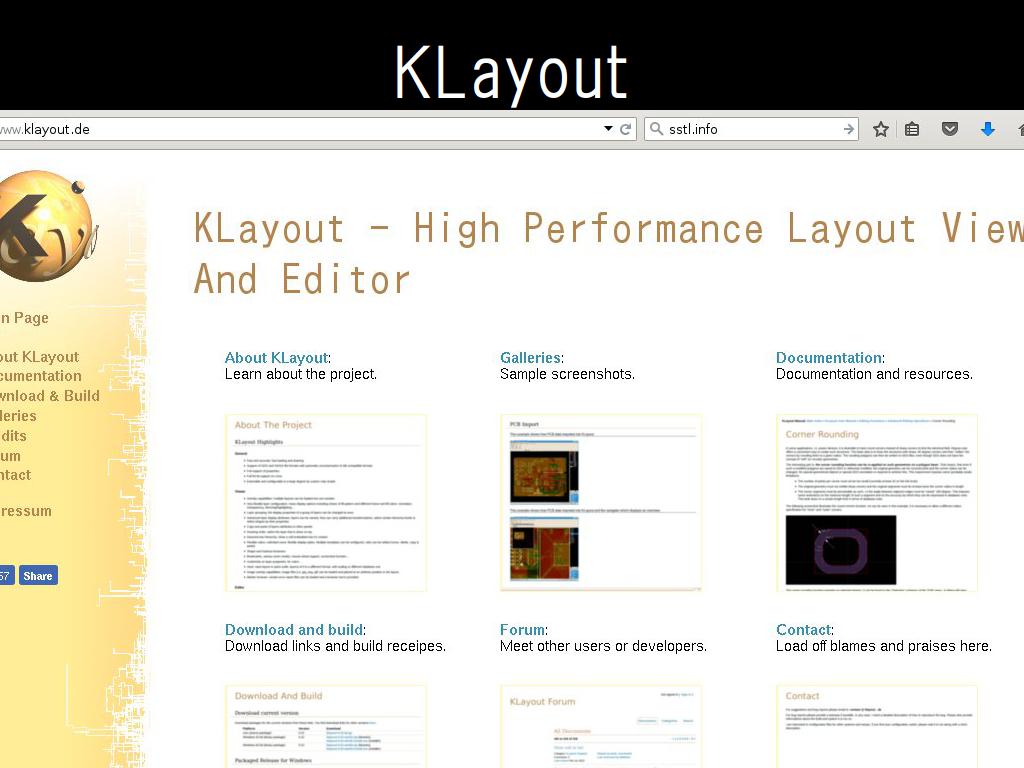Open the PCB Import gallery thumbnail
The height and width of the screenshot is (768, 1024).
(601, 503)
